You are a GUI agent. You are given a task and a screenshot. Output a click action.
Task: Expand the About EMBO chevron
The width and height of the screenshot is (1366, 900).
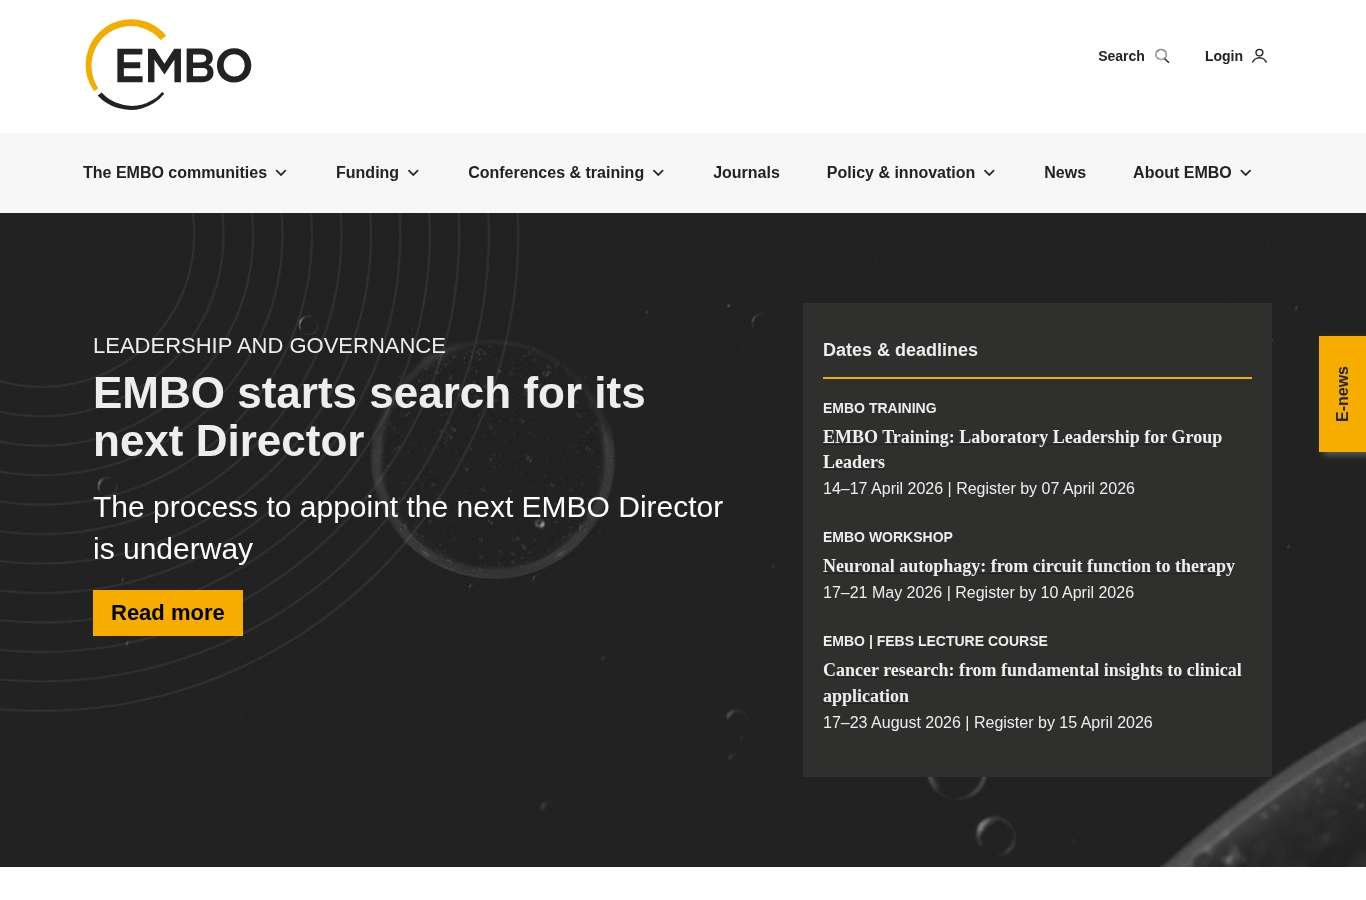click(x=1245, y=173)
